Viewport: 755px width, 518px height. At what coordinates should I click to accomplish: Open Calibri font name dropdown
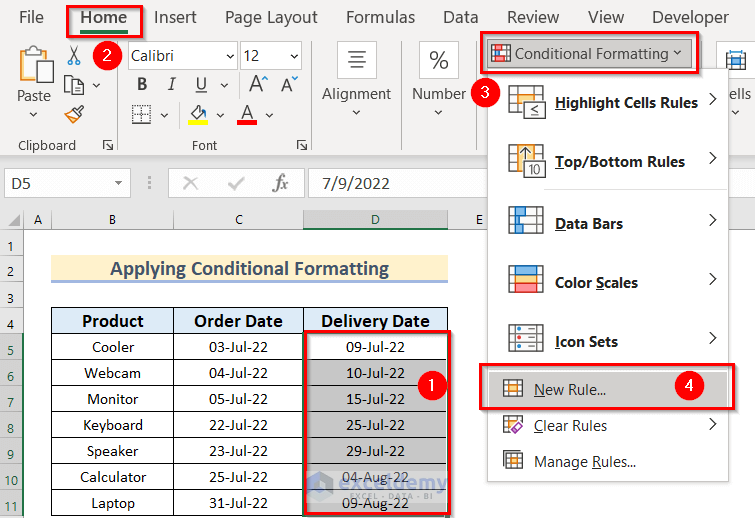230,56
